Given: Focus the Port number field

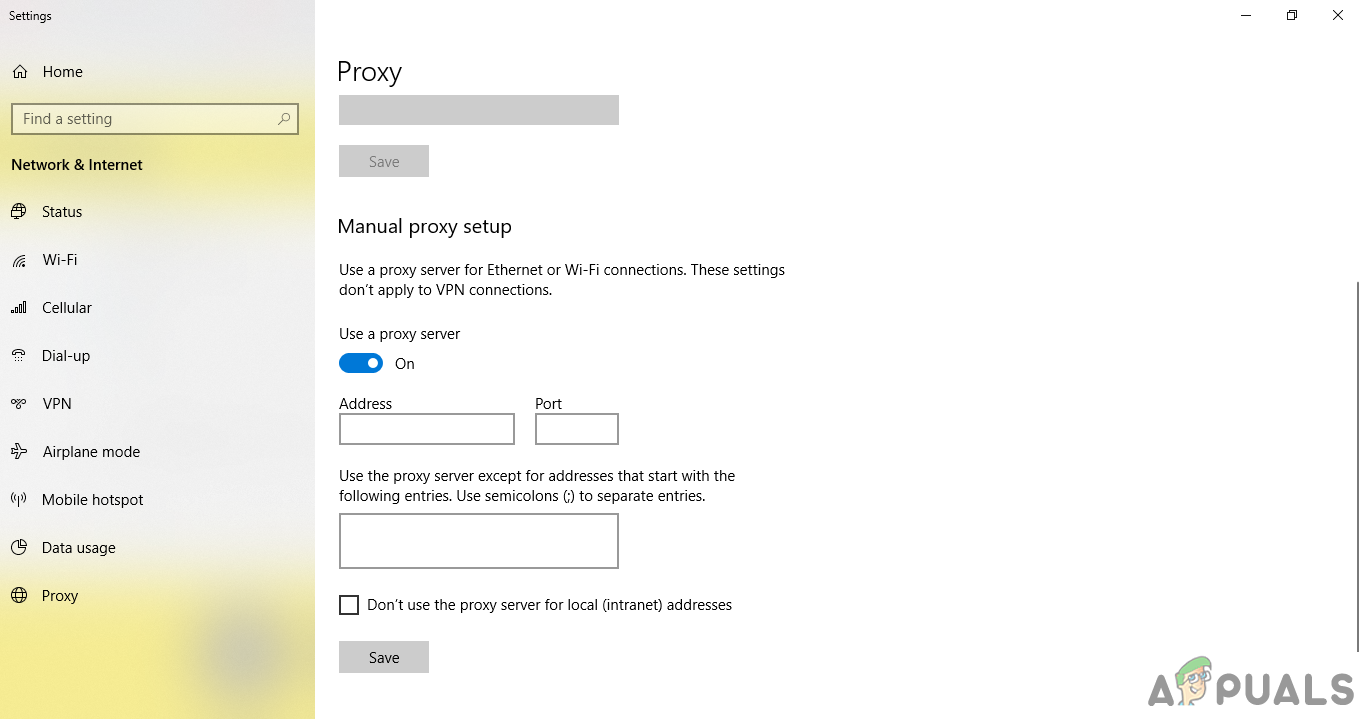Looking at the screenshot, I should [x=577, y=429].
